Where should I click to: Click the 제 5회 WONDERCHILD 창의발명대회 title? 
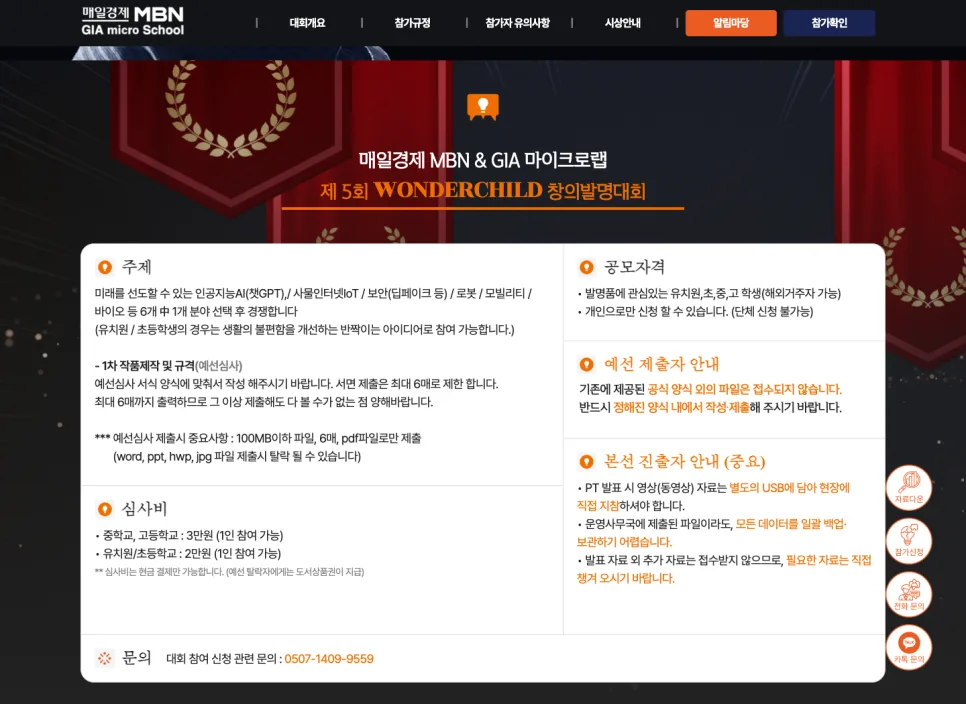483,190
